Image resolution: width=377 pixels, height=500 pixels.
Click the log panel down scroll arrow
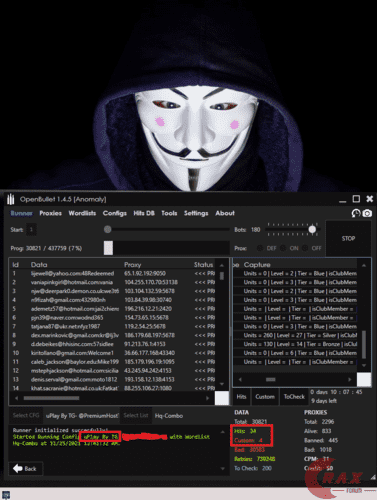tap(223, 469)
